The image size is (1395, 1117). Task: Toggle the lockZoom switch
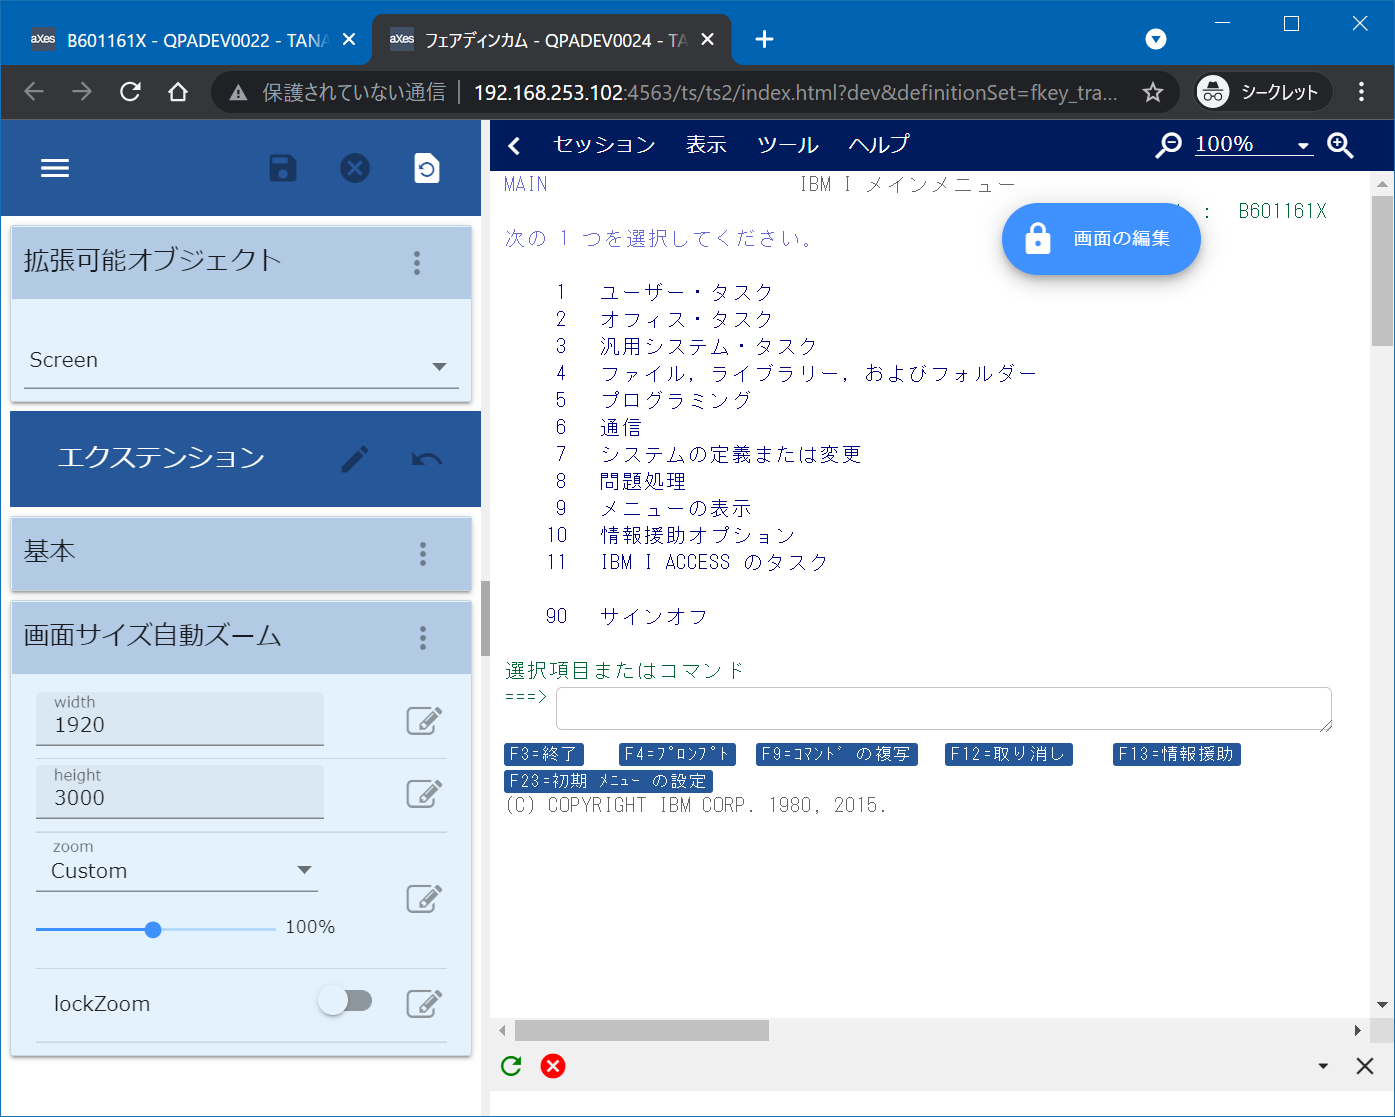[345, 1001]
